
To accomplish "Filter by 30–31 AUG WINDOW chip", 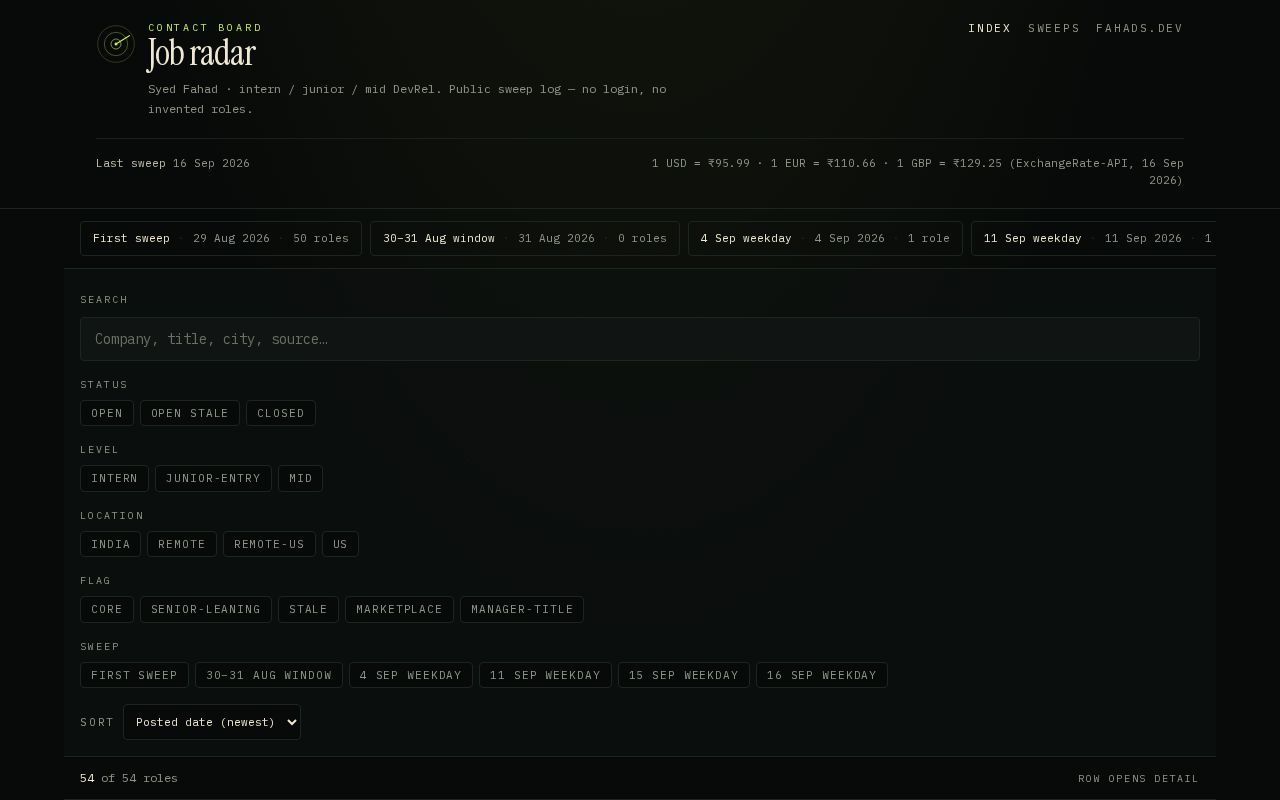I will point(269,675).
